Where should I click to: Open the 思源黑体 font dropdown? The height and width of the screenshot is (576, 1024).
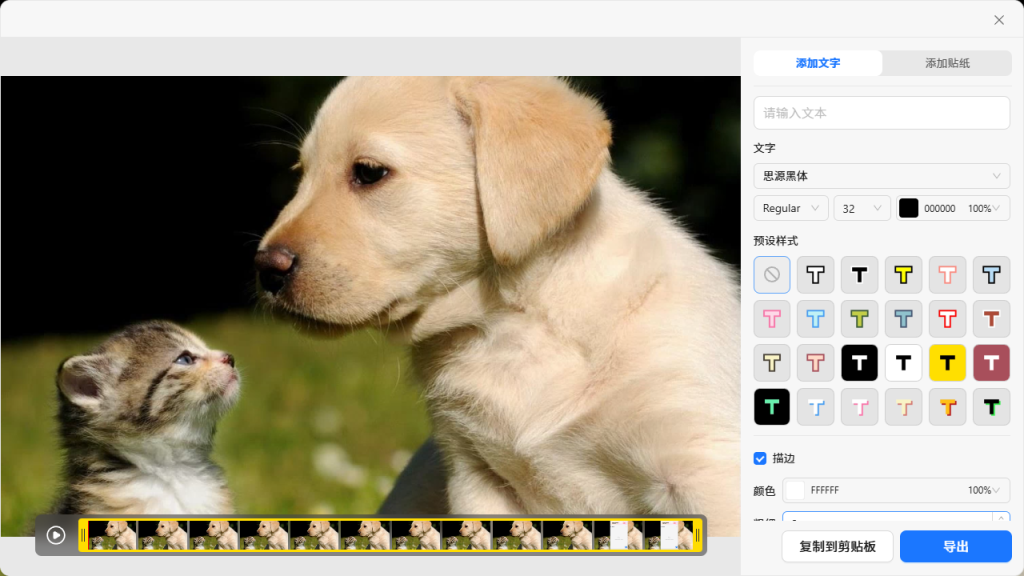[881, 176]
